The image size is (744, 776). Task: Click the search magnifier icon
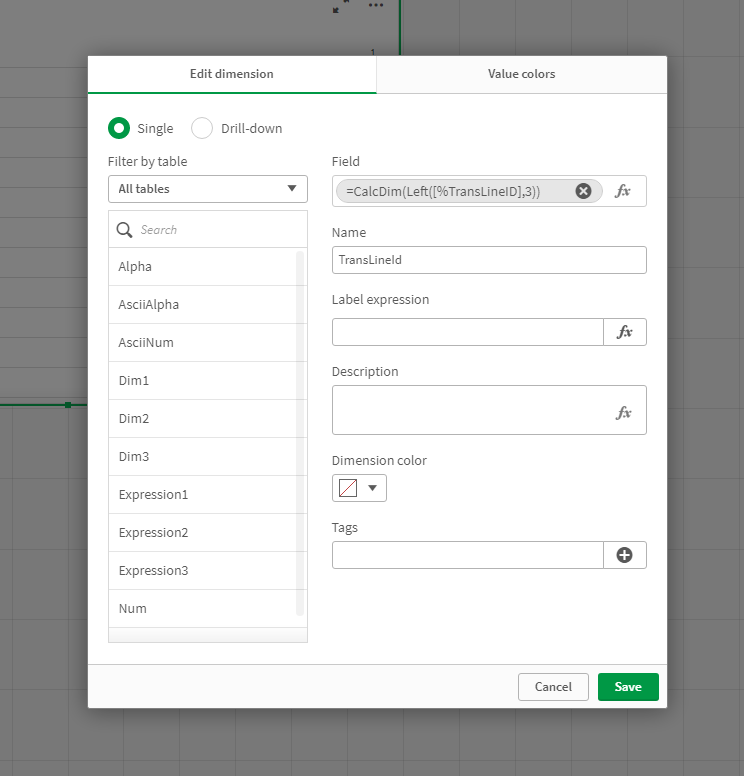click(125, 230)
